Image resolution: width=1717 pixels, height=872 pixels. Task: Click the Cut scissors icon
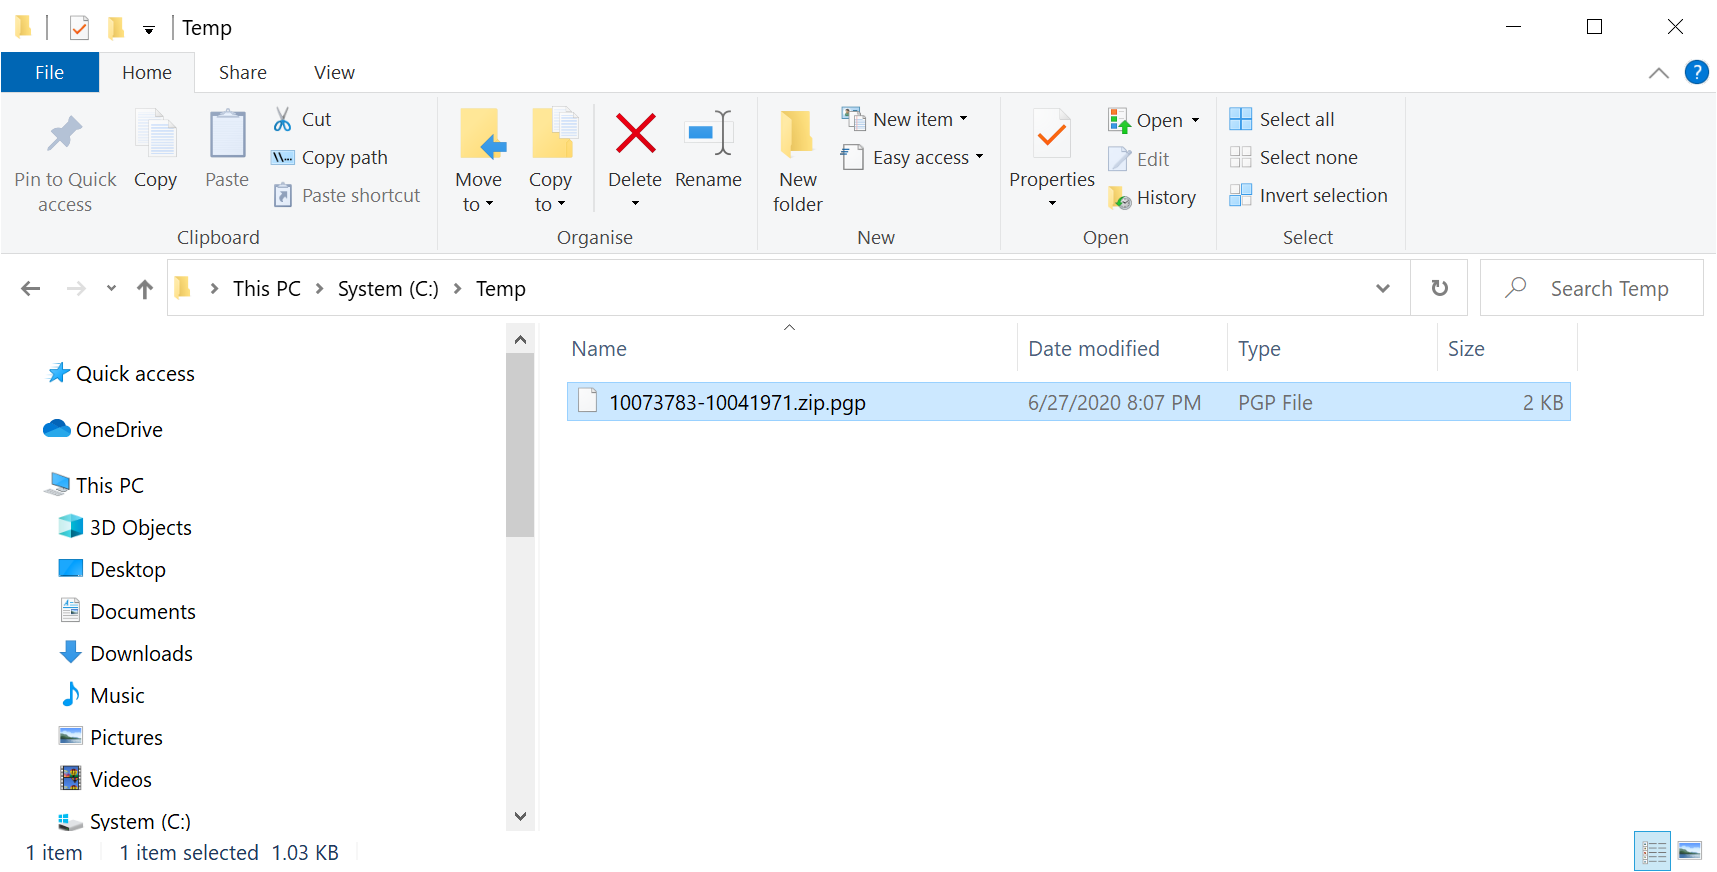tap(283, 119)
